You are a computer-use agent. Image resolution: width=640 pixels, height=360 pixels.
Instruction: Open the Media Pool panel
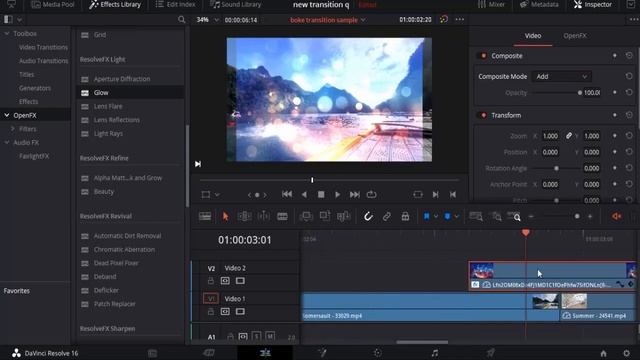pyautogui.click(x=52, y=4)
